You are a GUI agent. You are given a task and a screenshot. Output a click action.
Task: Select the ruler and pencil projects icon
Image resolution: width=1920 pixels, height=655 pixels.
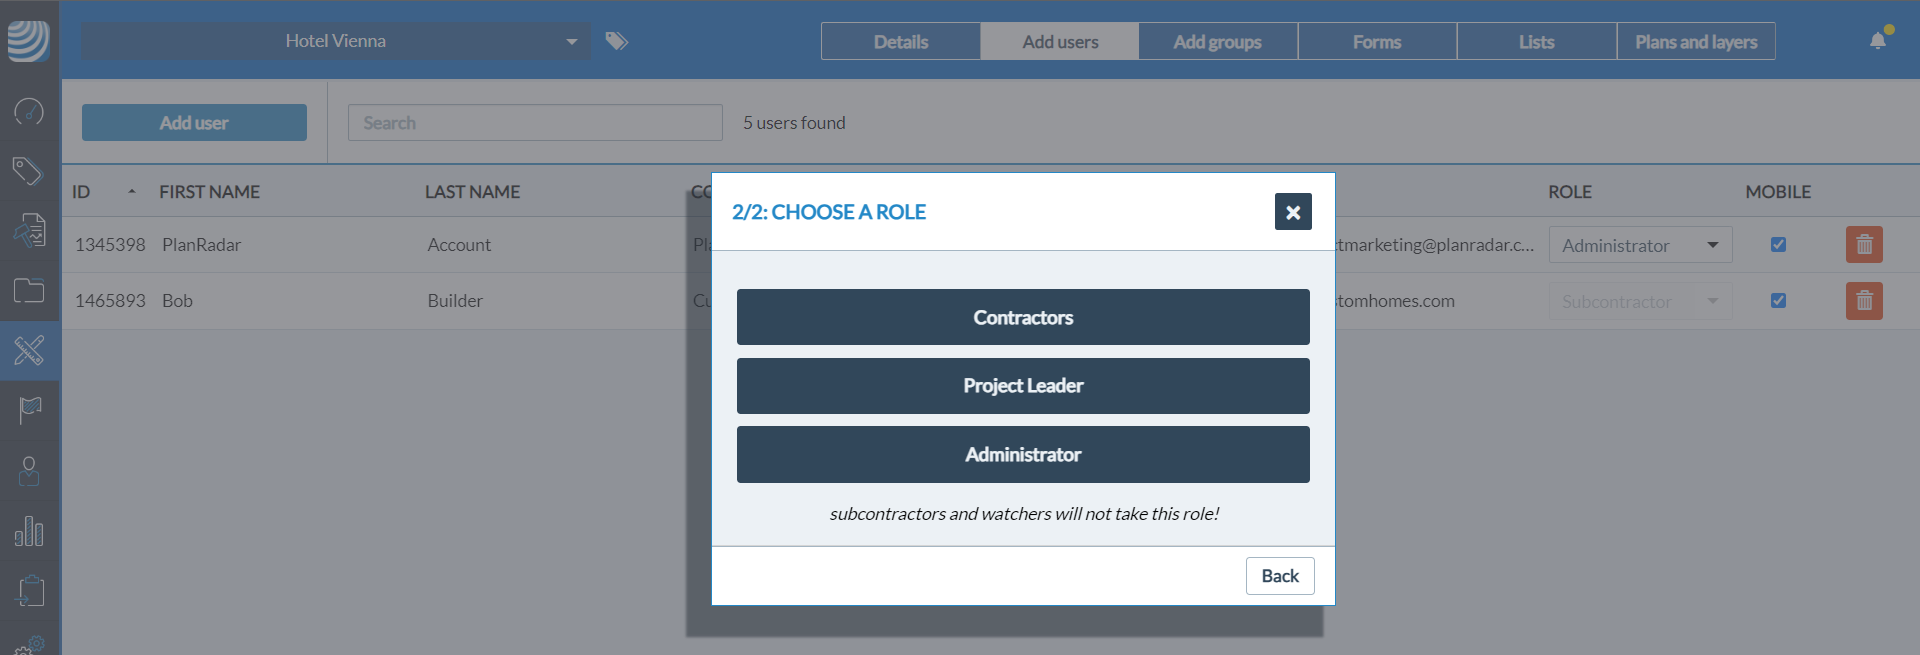point(29,350)
